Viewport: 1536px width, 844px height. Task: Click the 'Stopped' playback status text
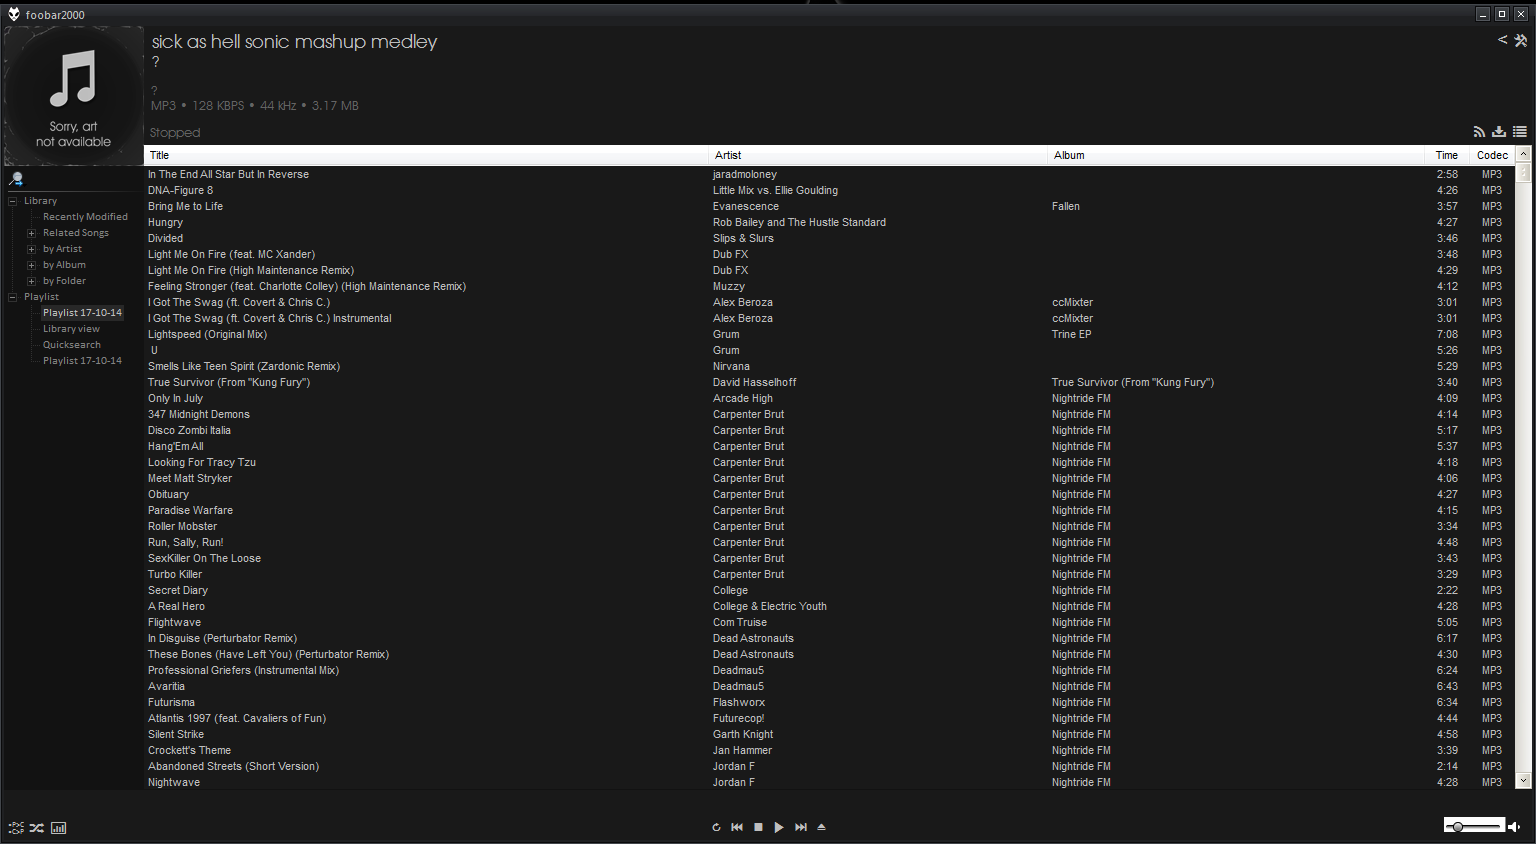click(x=175, y=132)
